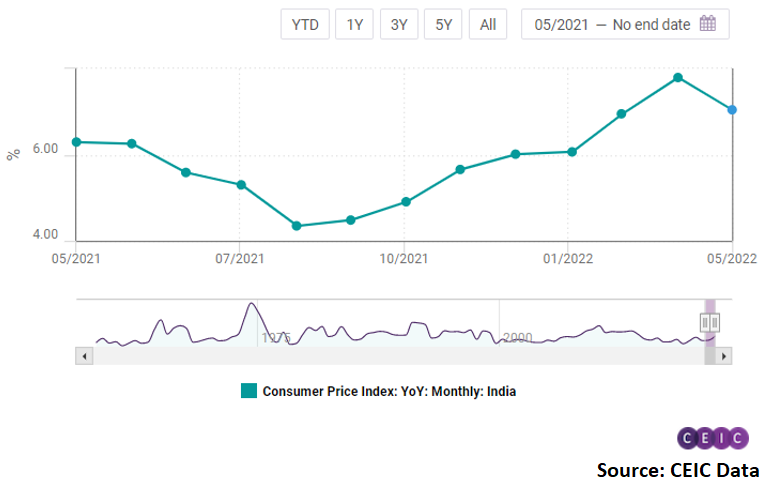Image resolution: width=762 pixels, height=479 pixels.
Task: Click the 01/2022 data point
Action: (x=571, y=152)
